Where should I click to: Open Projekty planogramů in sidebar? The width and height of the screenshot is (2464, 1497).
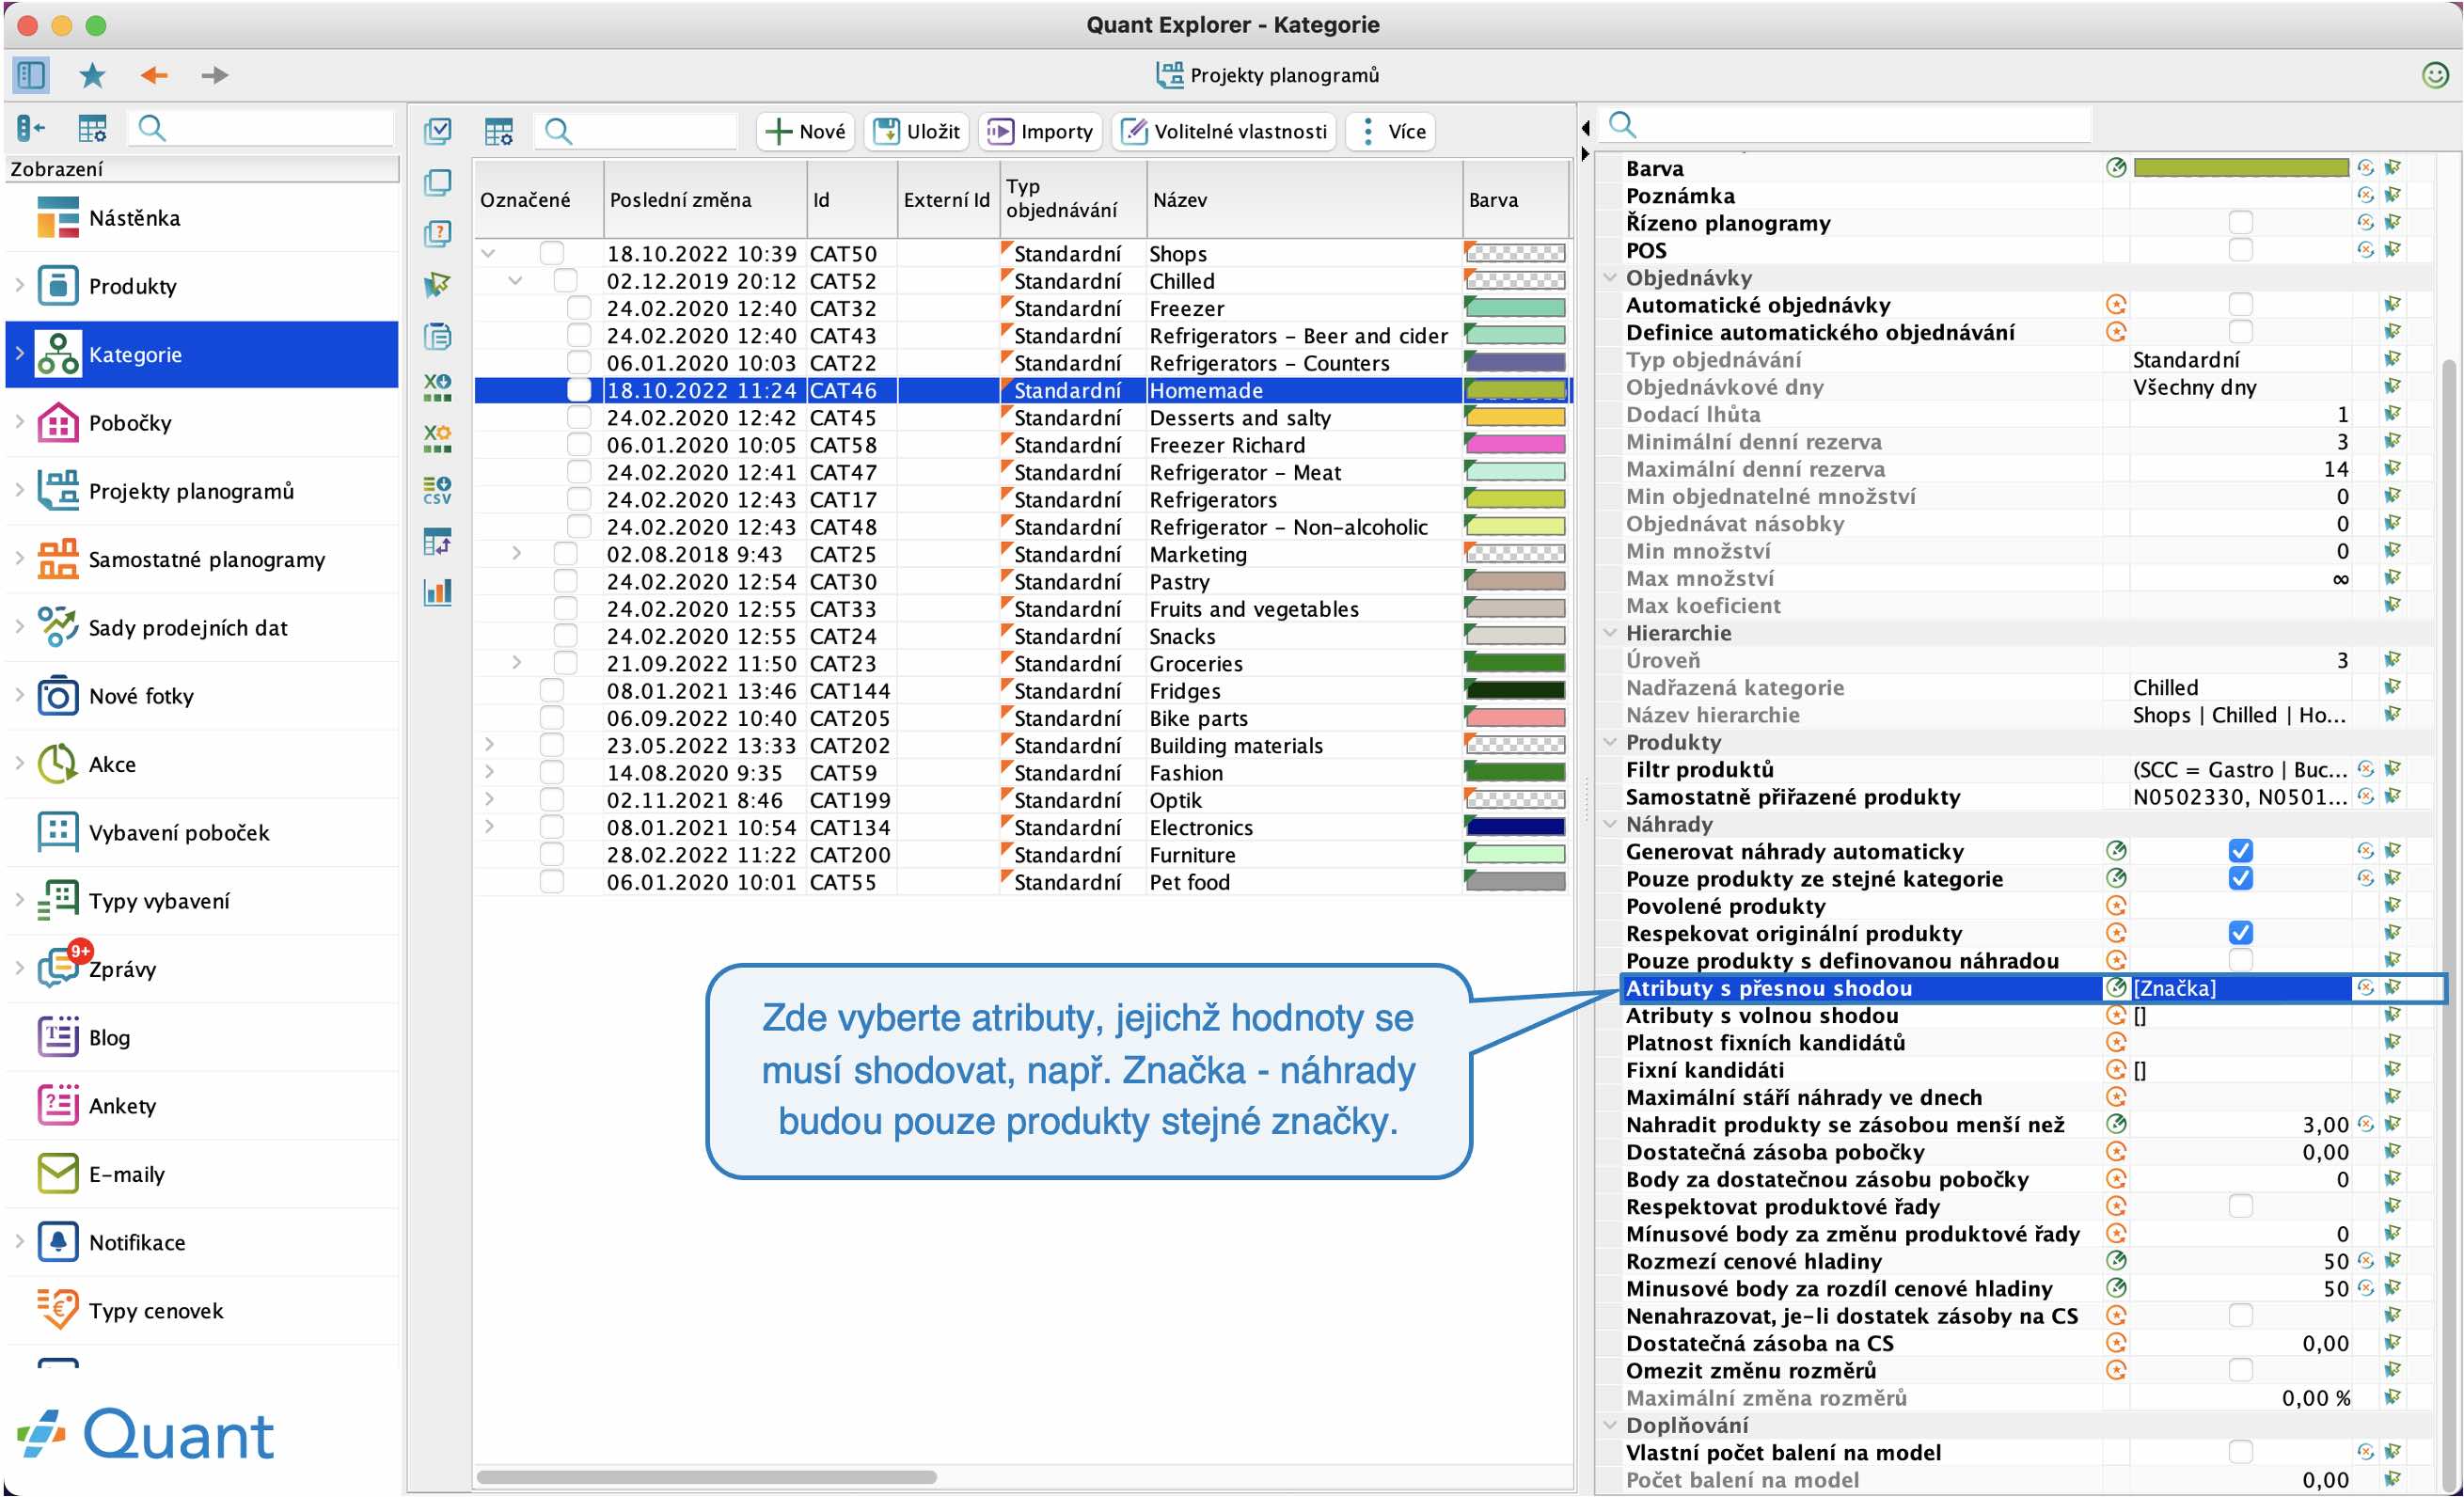click(200, 491)
